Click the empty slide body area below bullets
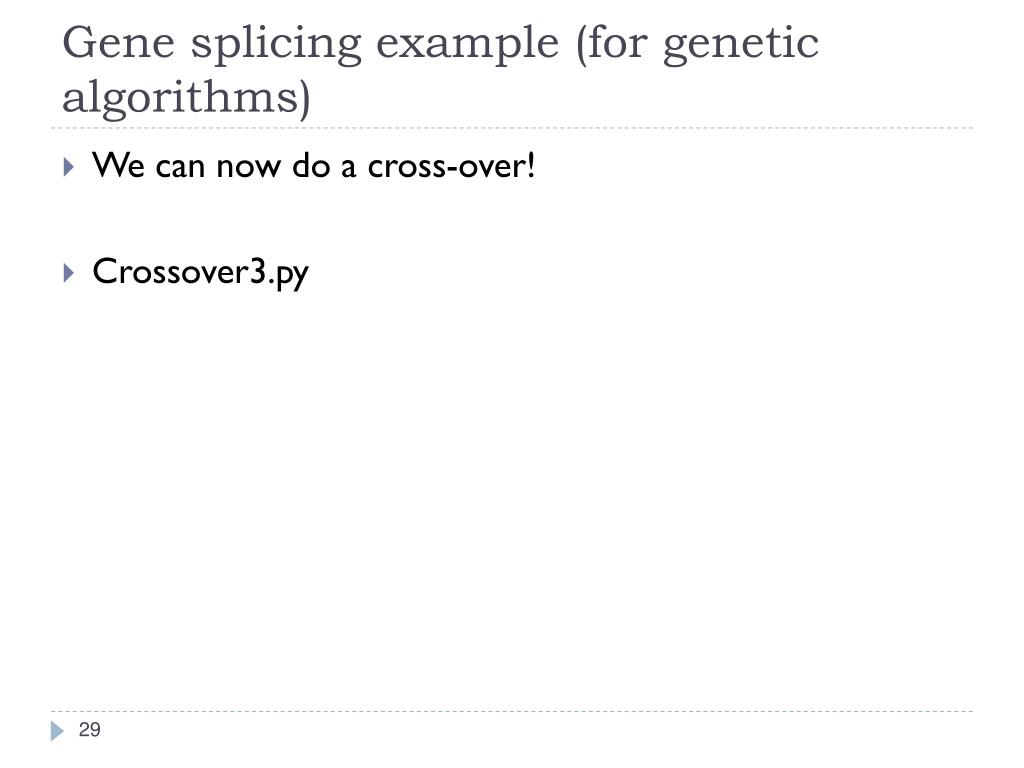This screenshot has width=1024, height=768. coord(512,496)
